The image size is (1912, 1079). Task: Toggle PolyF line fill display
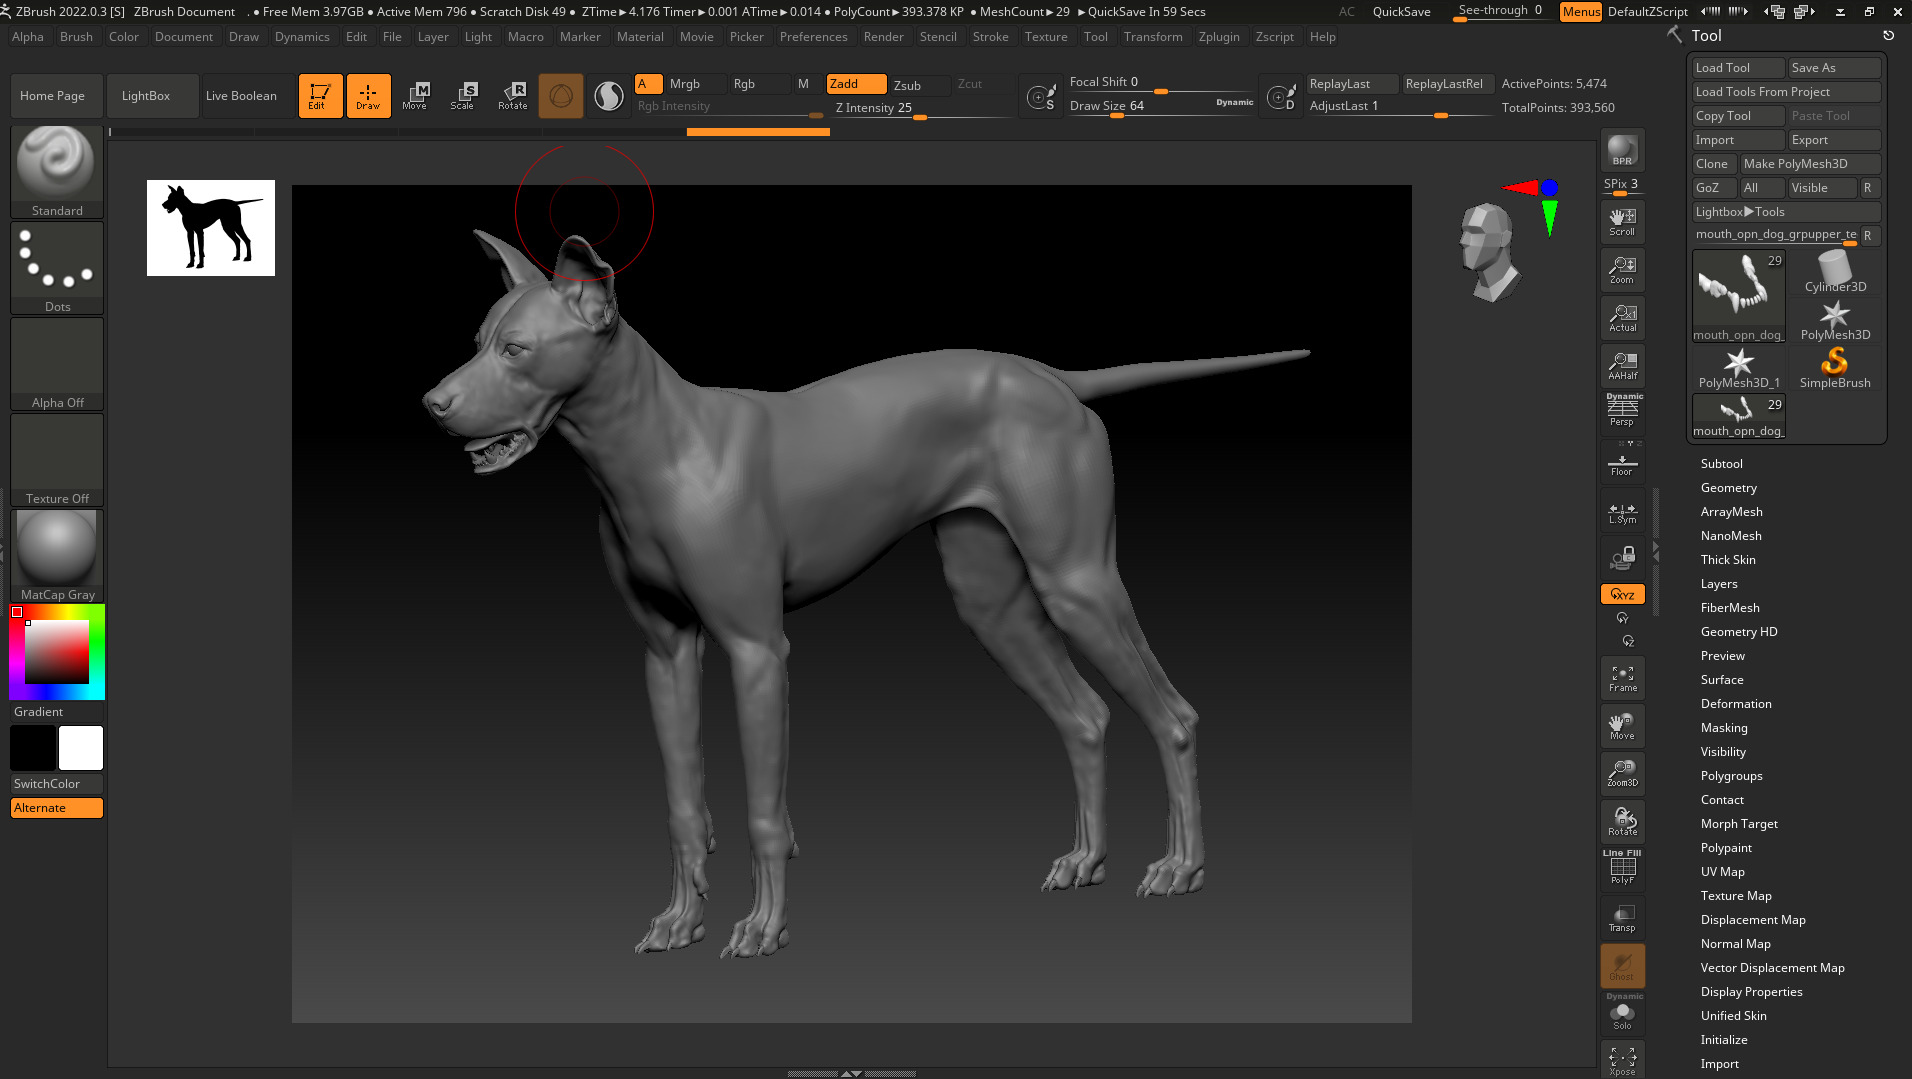click(x=1622, y=867)
